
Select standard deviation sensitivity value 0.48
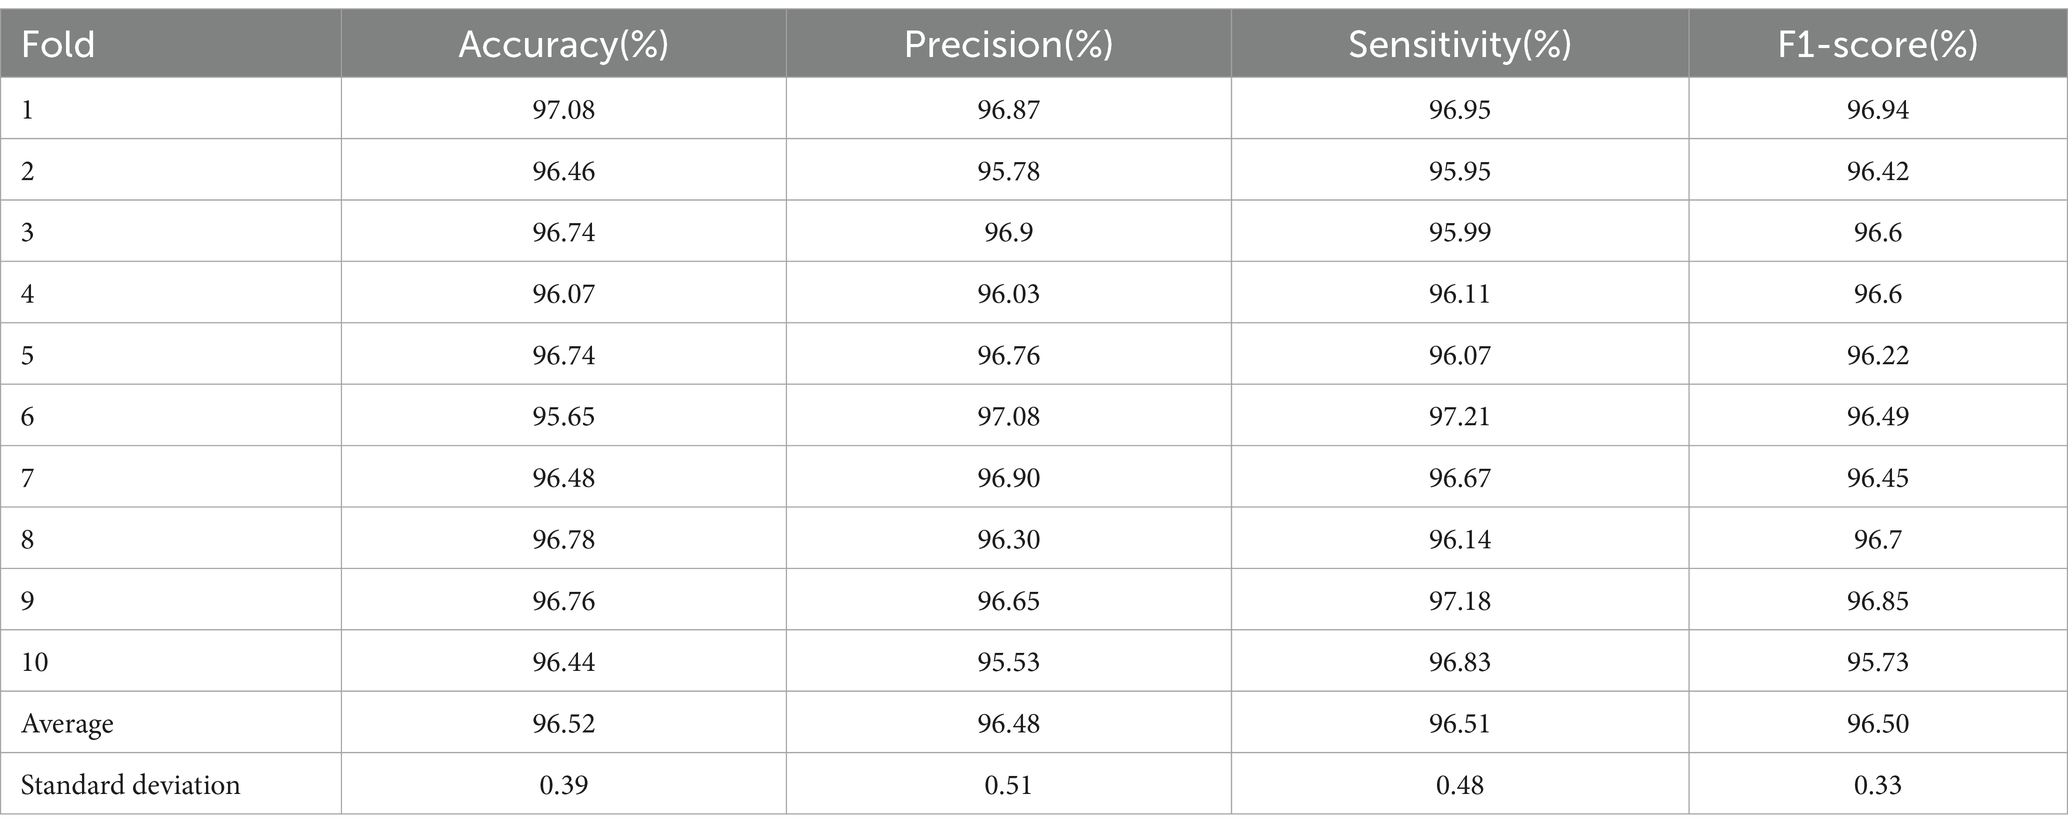pos(1459,785)
